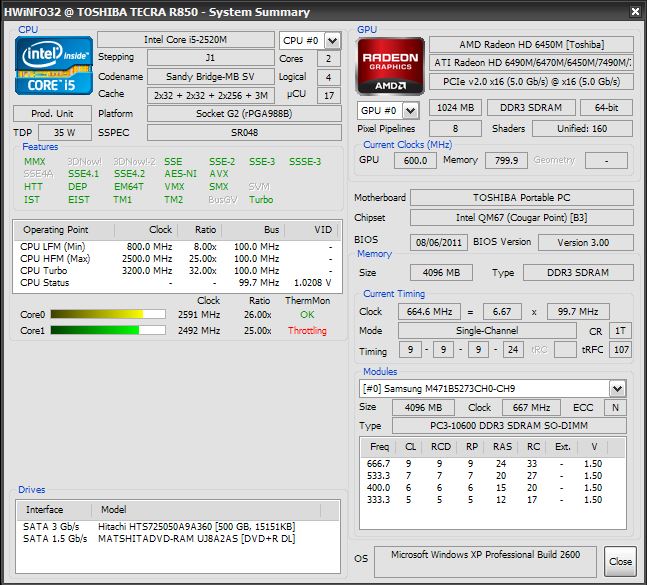Click the HTT feature label
The height and width of the screenshot is (585, 647).
click(x=33, y=186)
